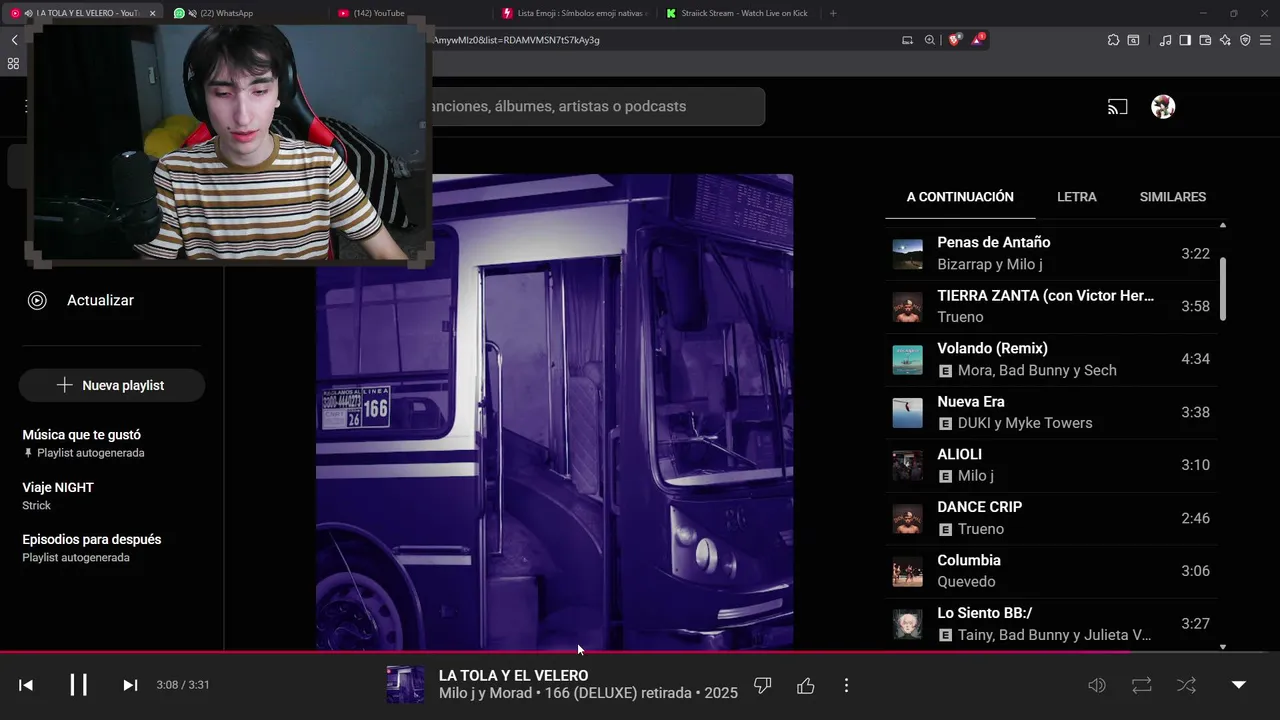Play Penas de Antaño from the queue
The height and width of the screenshot is (720, 1280).
coord(1051,254)
